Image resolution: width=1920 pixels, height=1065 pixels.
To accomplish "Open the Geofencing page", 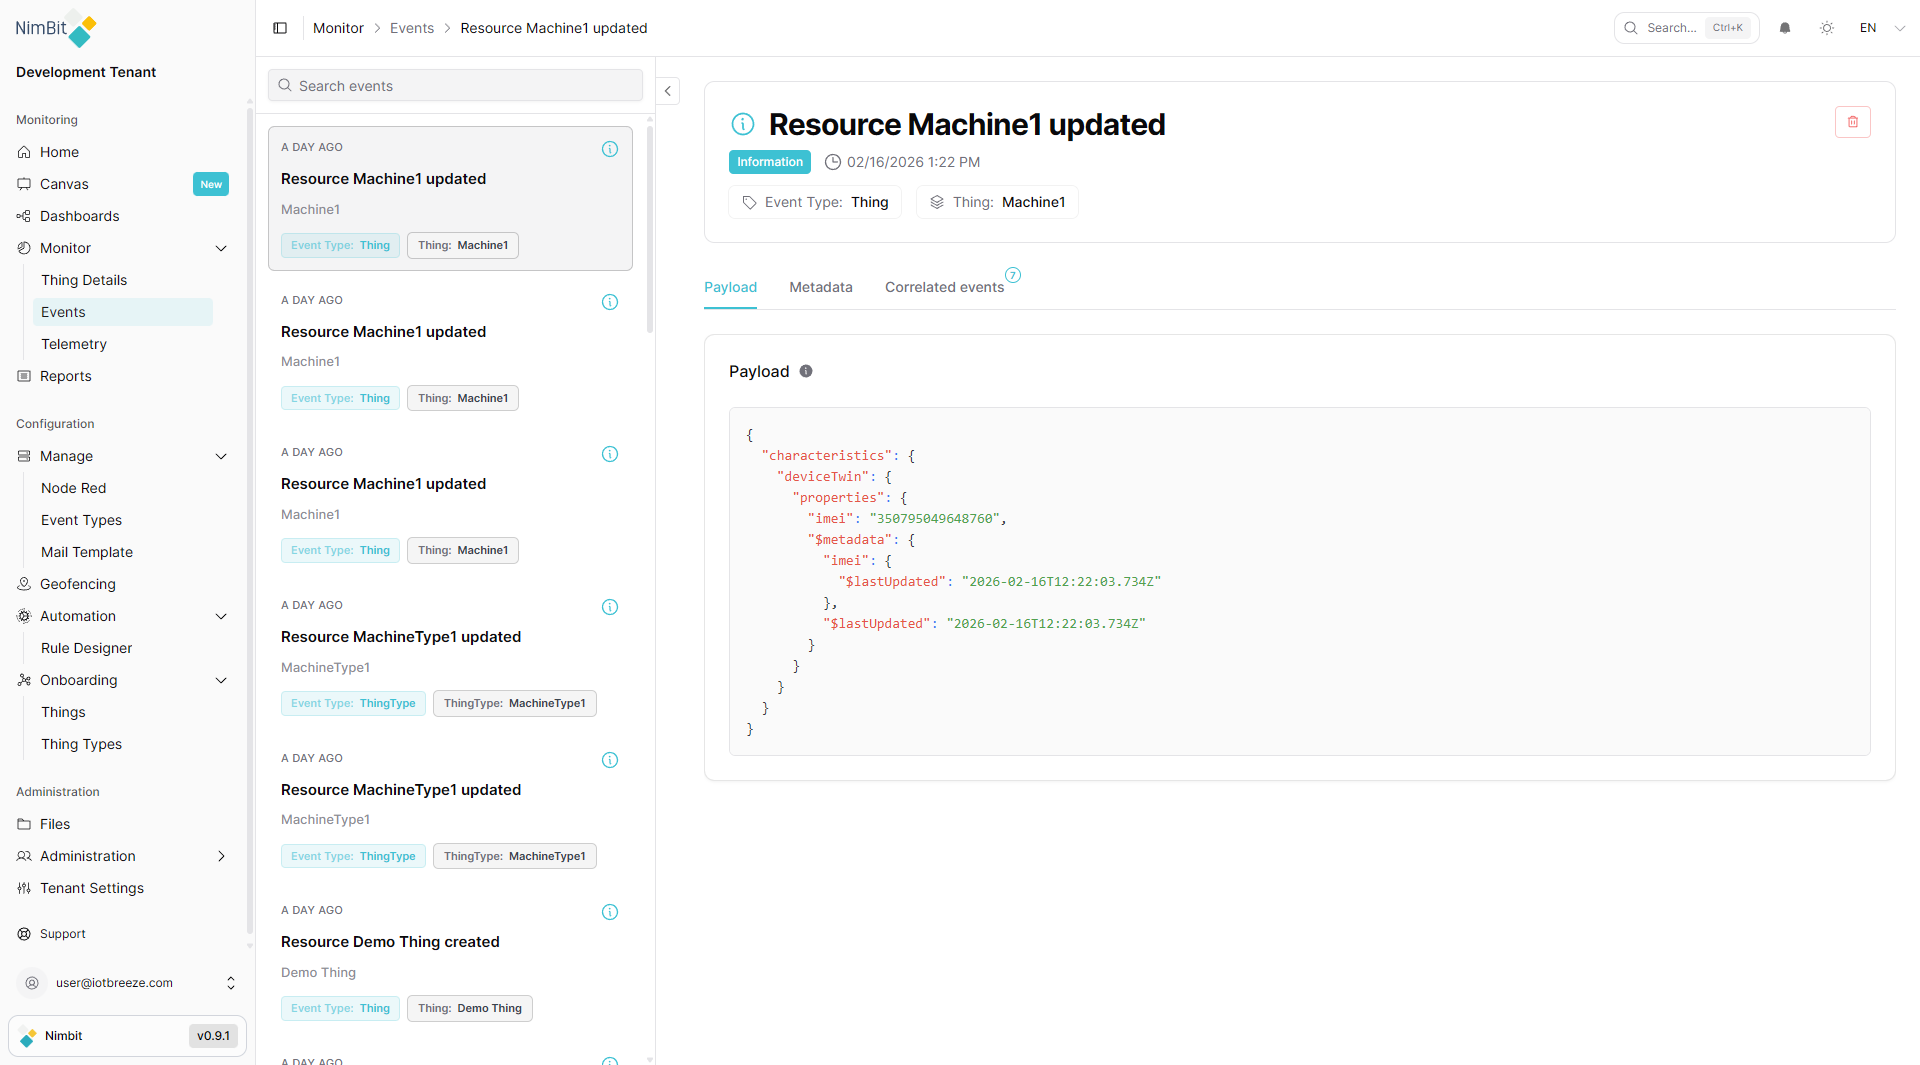I will (x=78, y=584).
